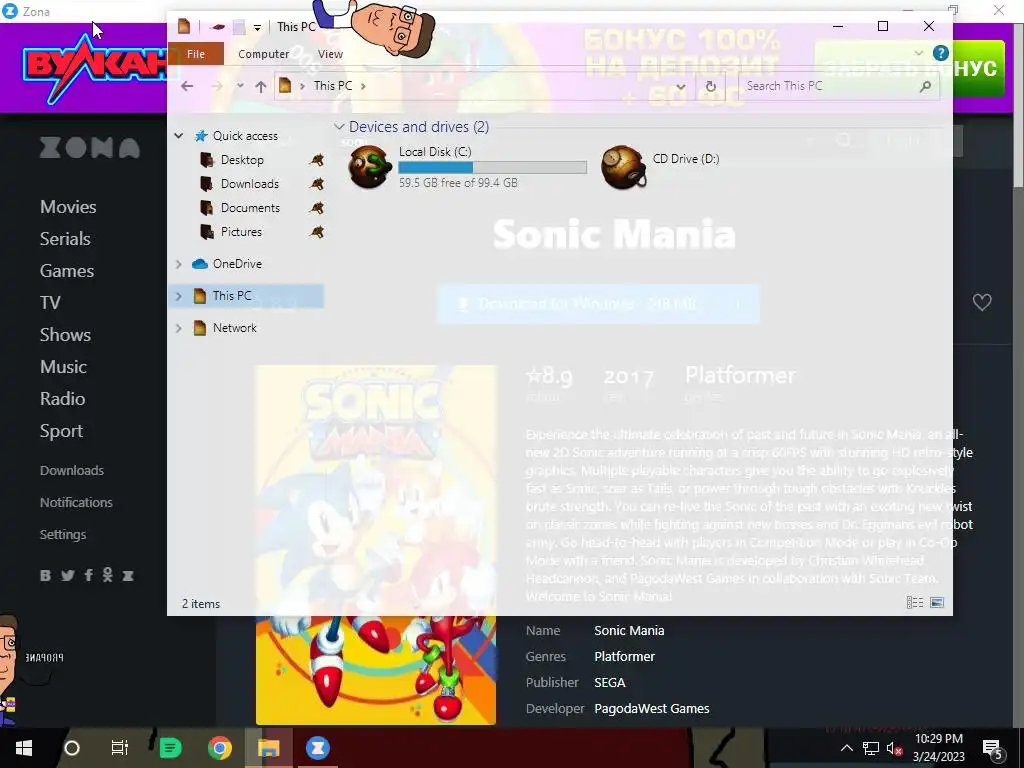This screenshot has height=768, width=1024.
Task: Select Pictures in Quick access
Action: (241, 232)
